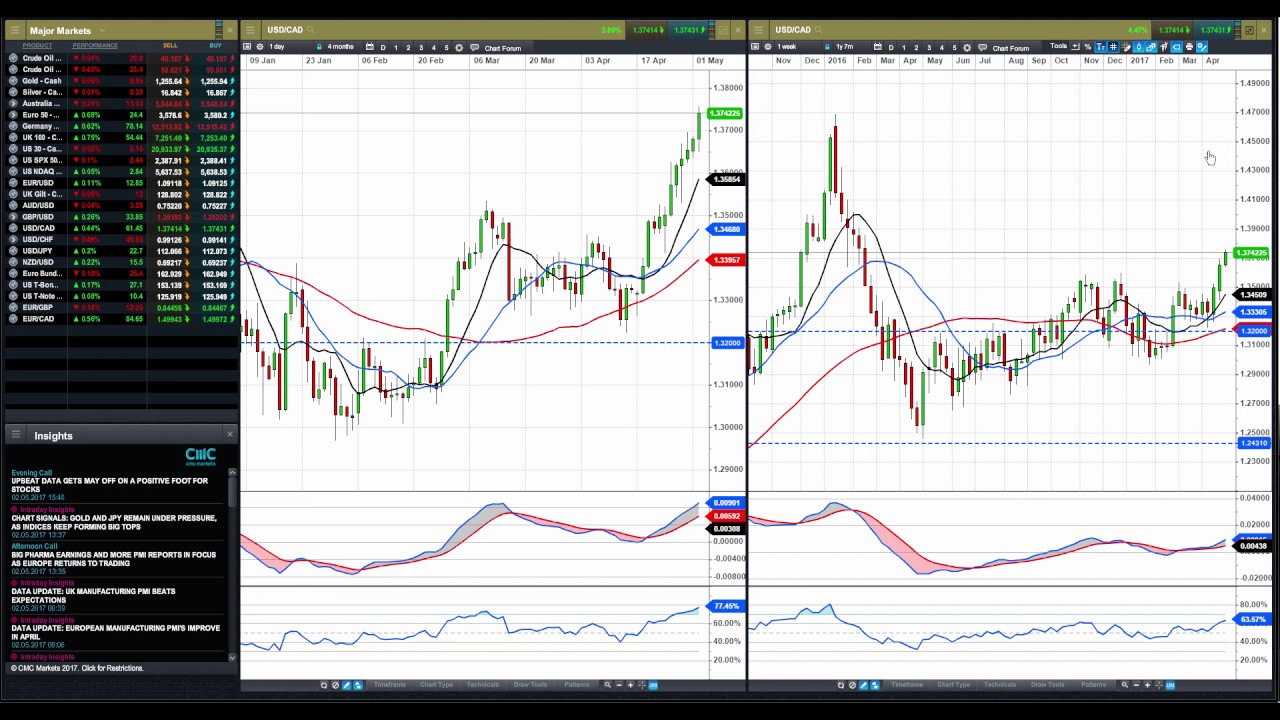Close the Insights panel

(229, 434)
